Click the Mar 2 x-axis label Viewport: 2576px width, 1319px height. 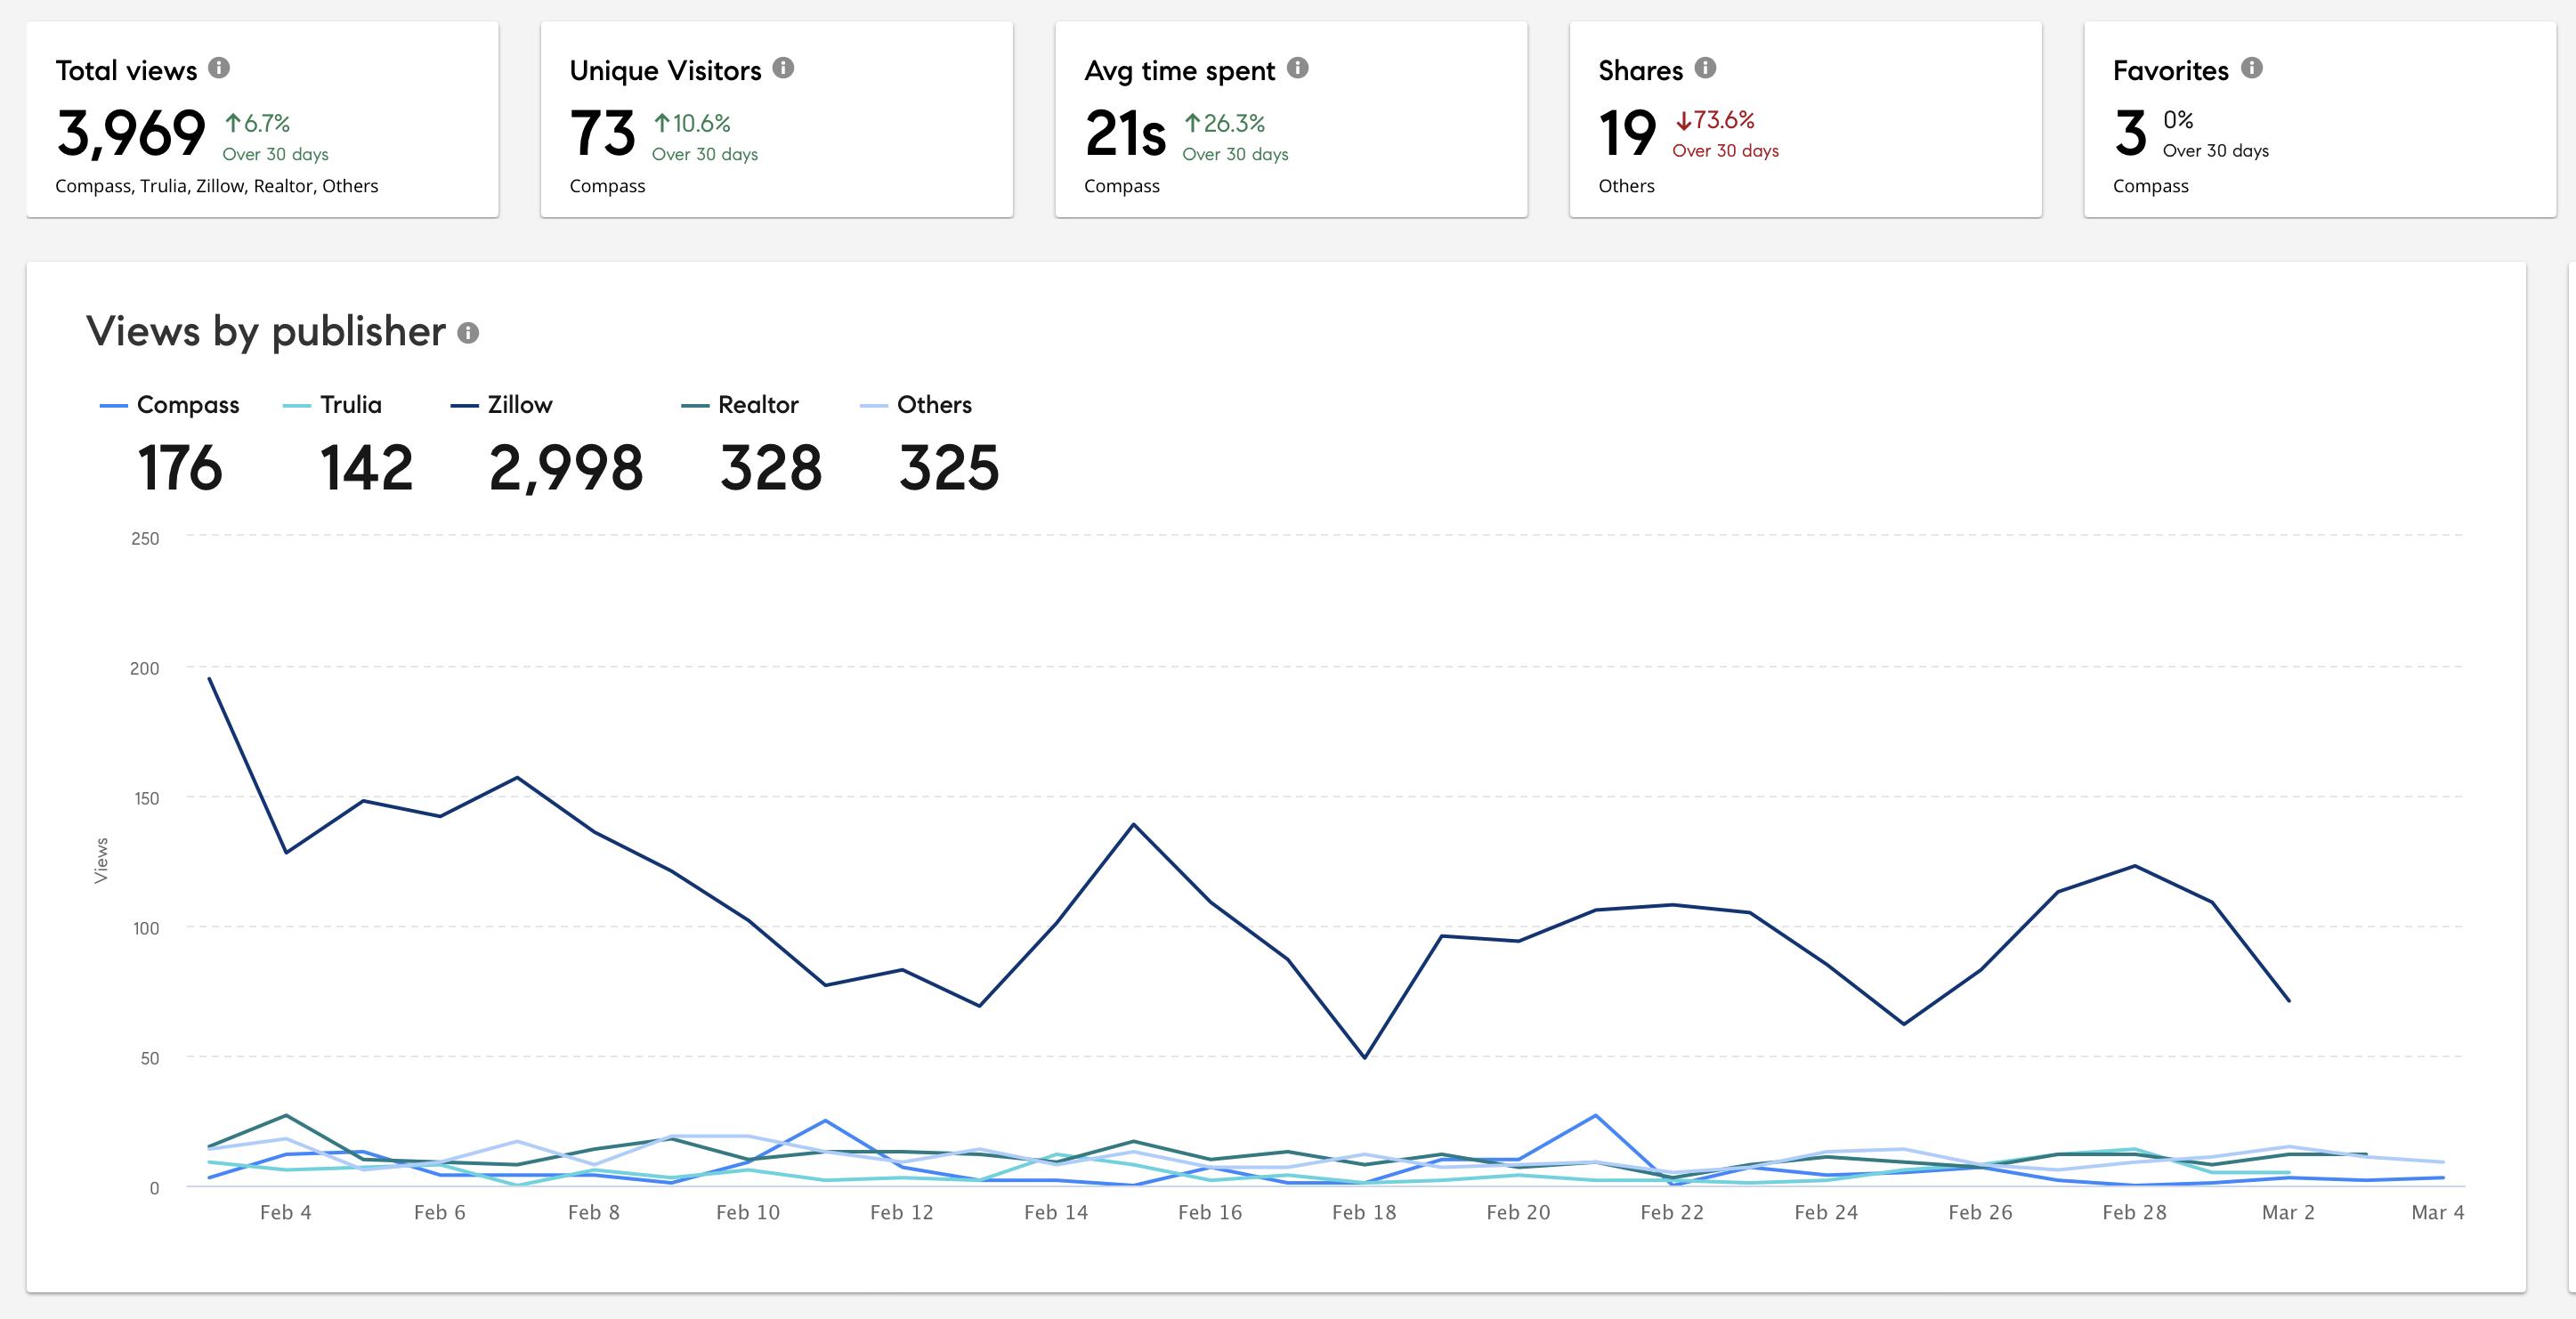click(2288, 1213)
